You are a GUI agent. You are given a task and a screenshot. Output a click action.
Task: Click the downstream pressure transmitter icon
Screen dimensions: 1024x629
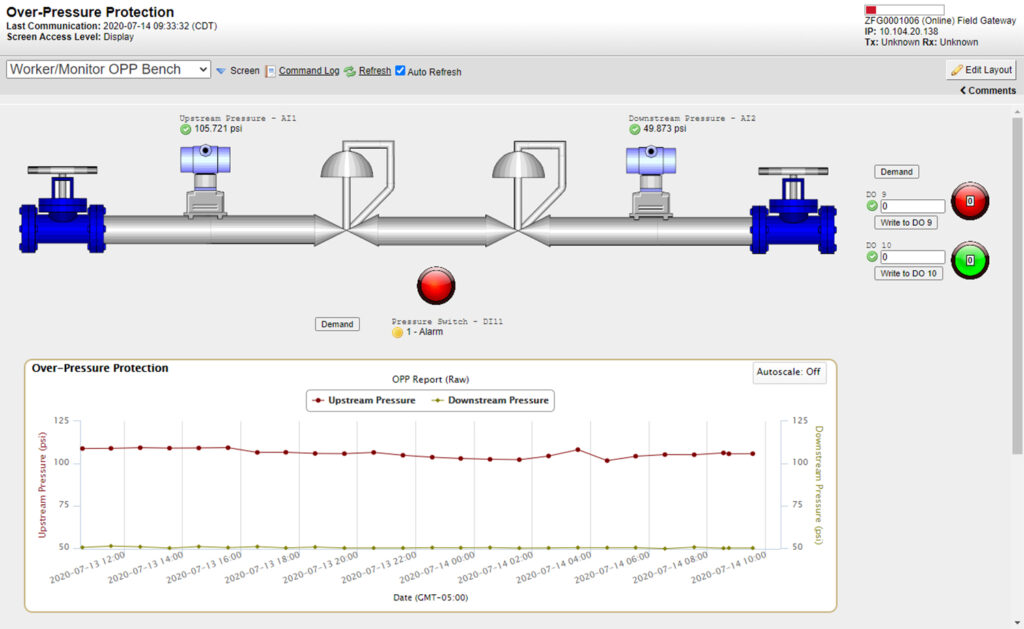click(651, 178)
